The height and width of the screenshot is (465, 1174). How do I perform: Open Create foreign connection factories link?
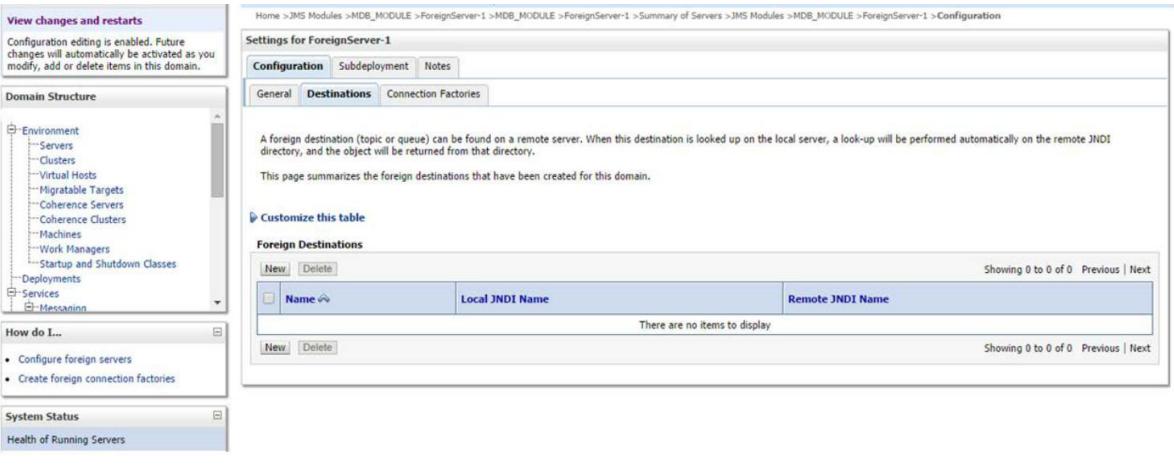pyautogui.click(x=97, y=379)
